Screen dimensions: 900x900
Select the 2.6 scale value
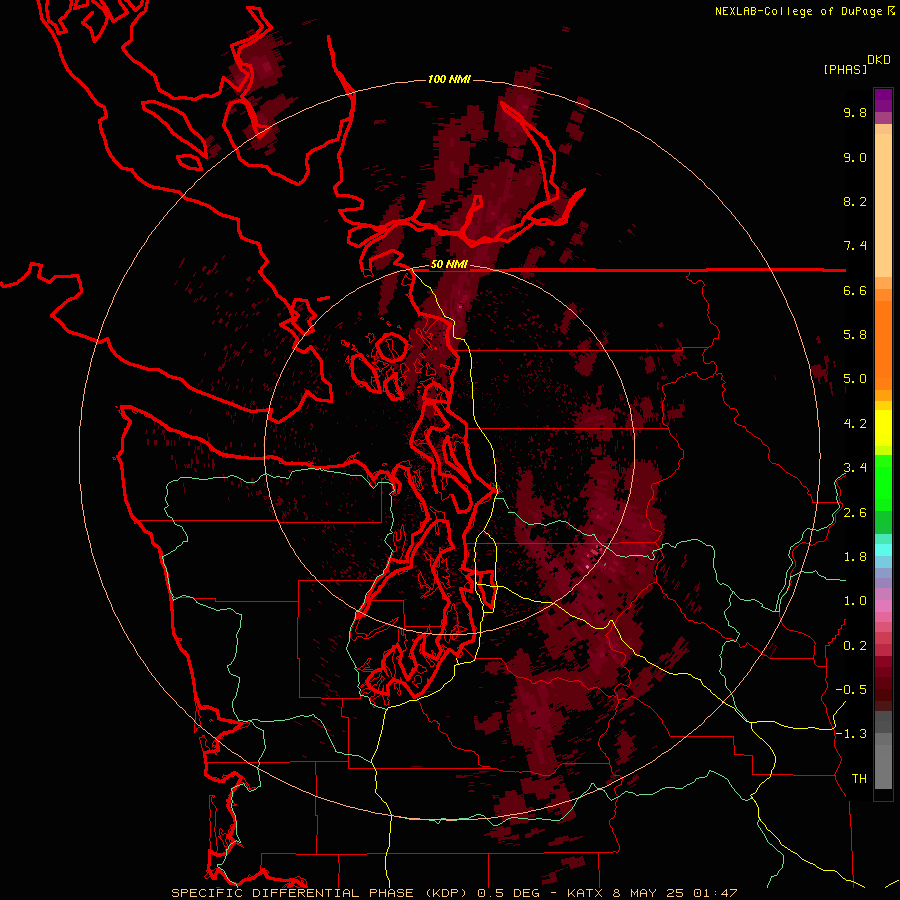tap(855, 513)
